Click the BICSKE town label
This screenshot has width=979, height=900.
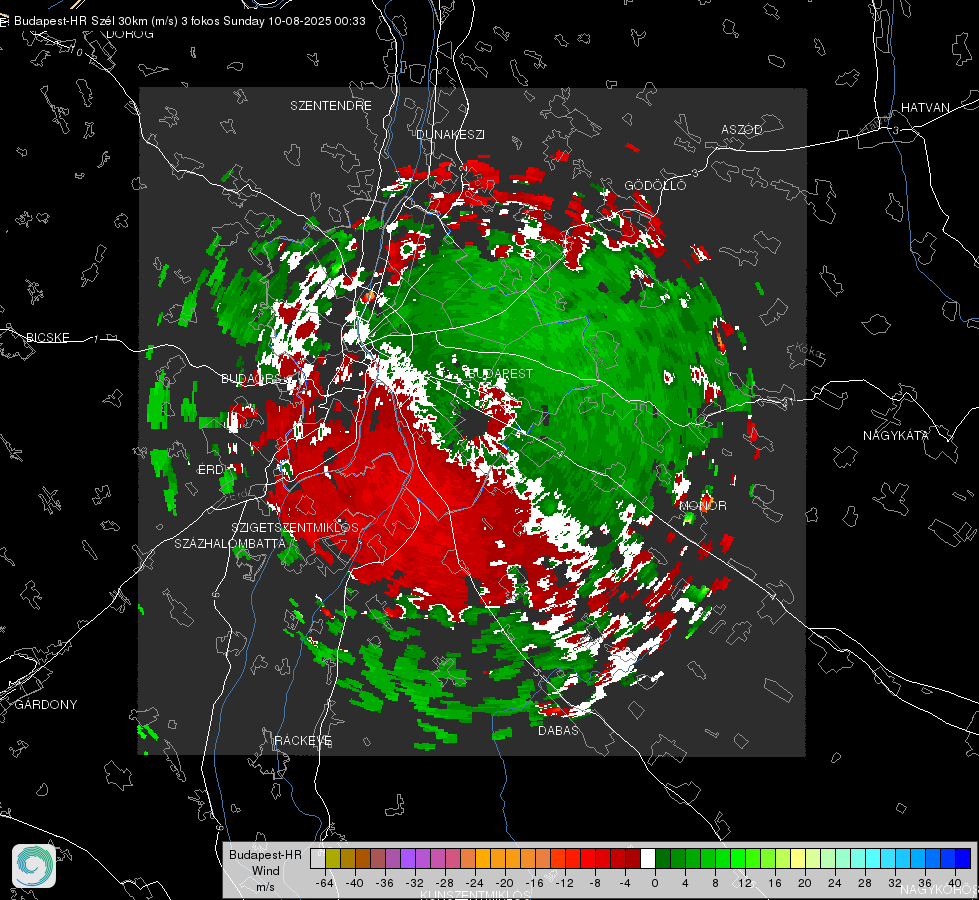[x=47, y=338]
